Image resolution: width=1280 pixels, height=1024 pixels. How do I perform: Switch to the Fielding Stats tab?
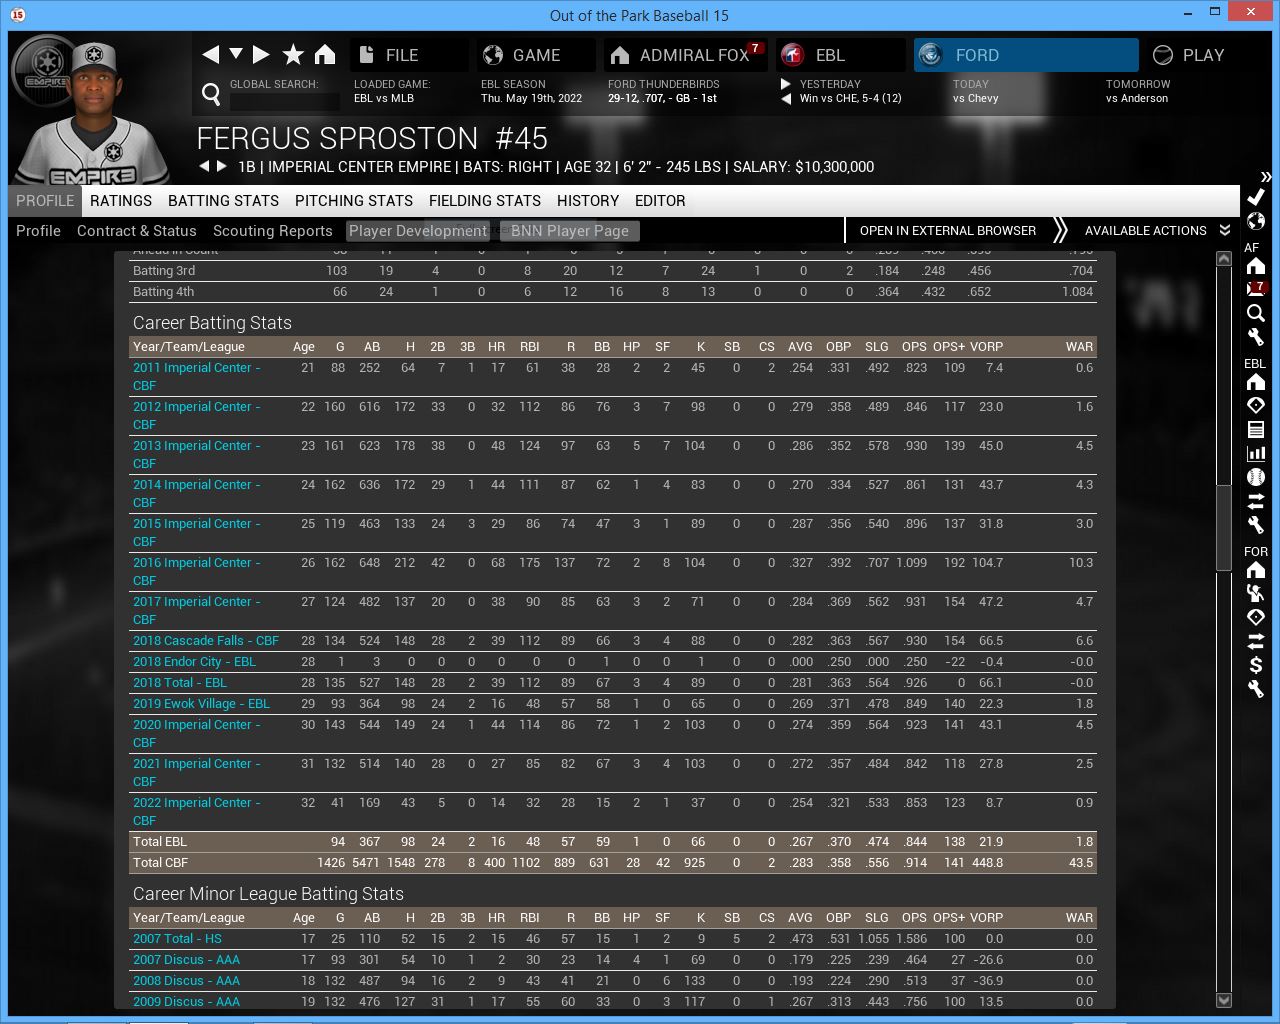pyautogui.click(x=484, y=201)
